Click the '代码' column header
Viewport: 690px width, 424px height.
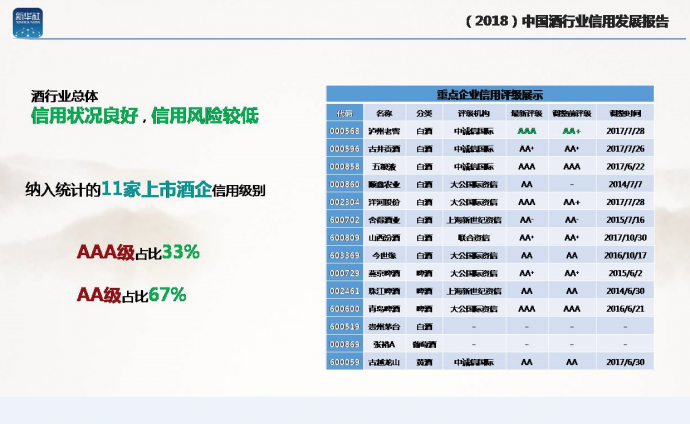coord(345,113)
